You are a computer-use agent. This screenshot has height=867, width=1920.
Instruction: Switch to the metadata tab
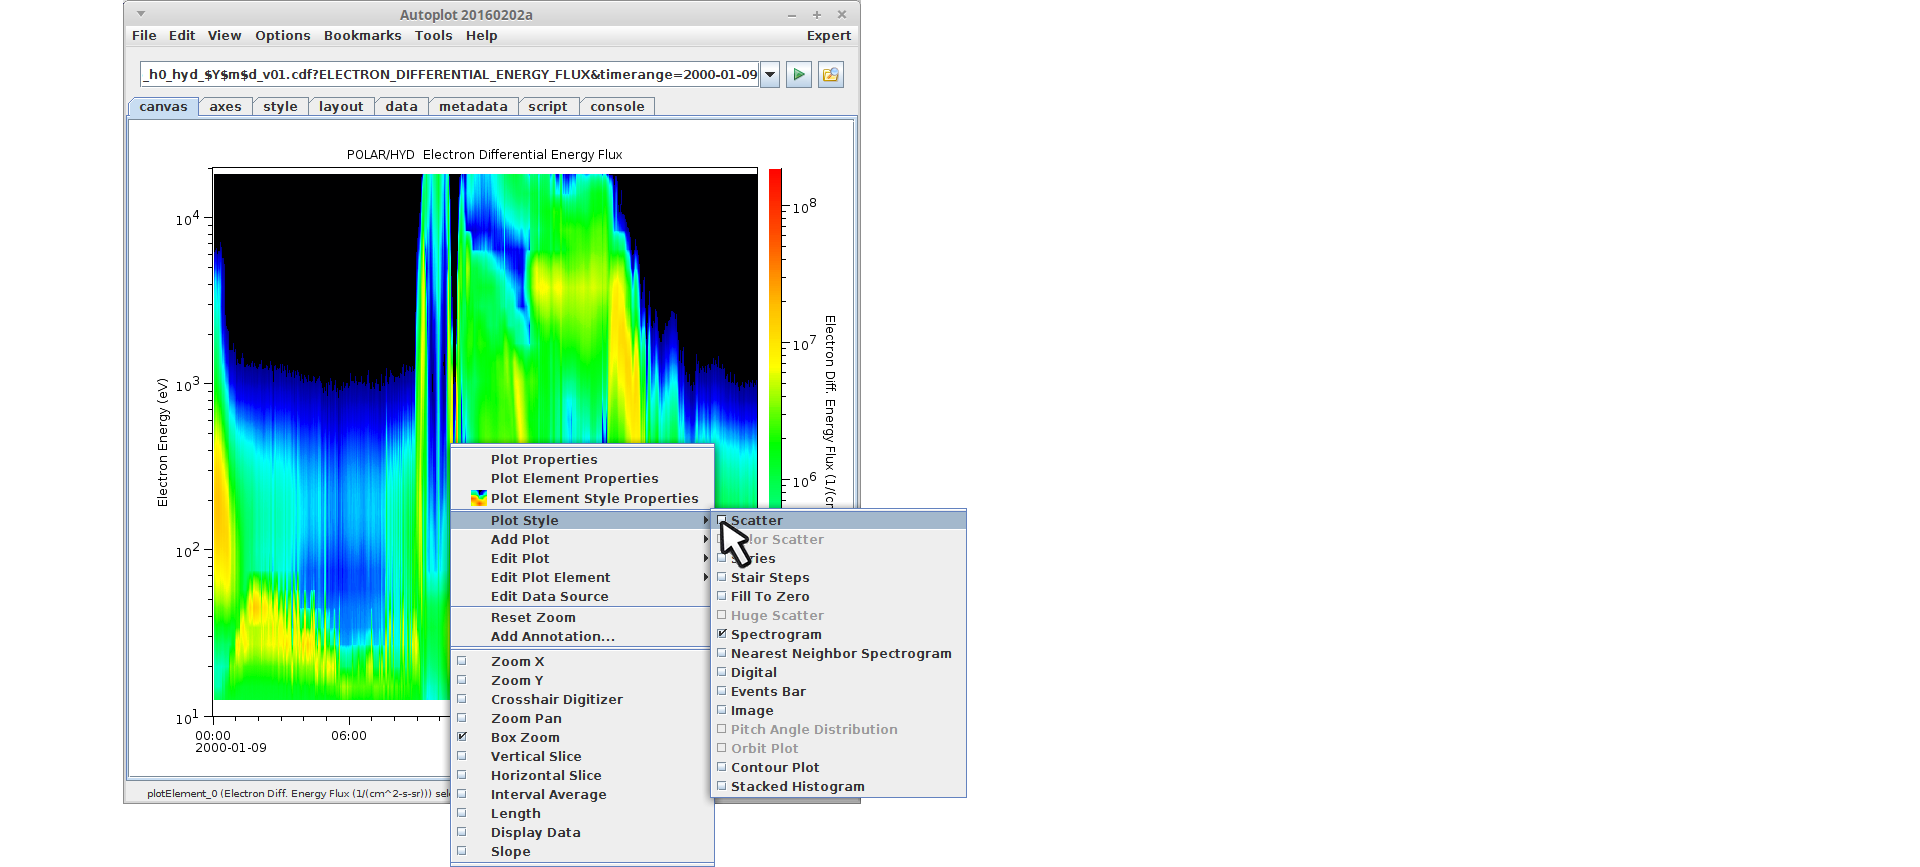pos(473,106)
